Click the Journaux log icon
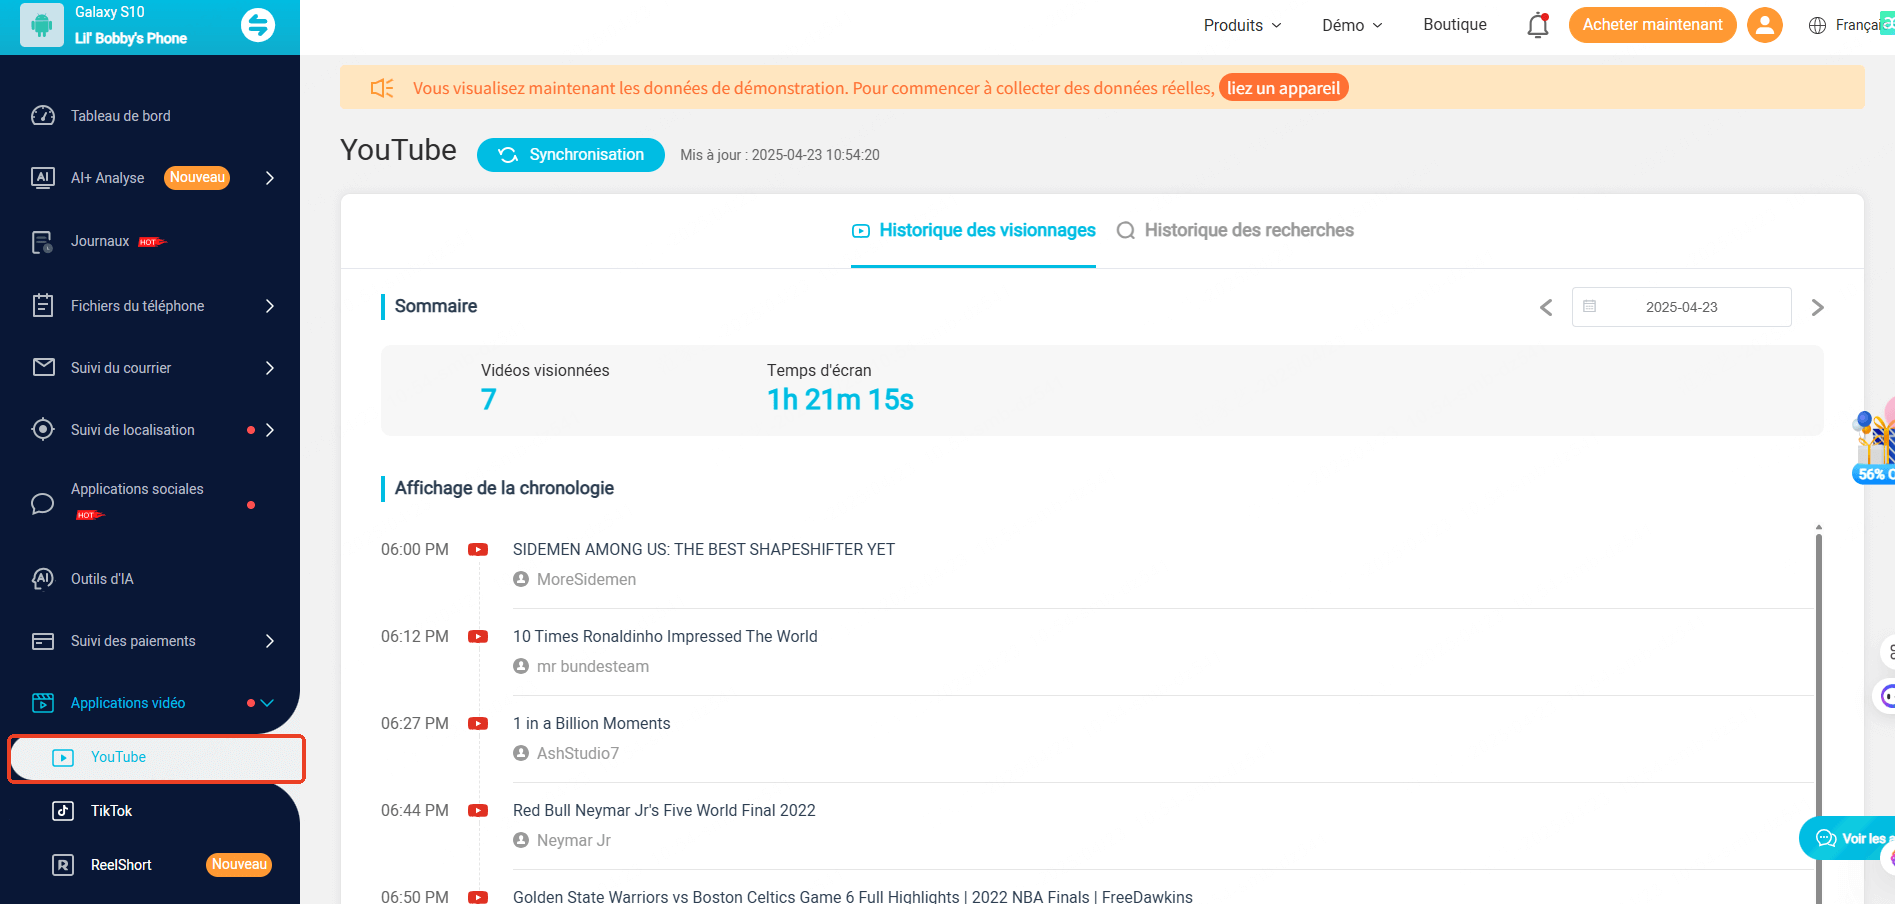This screenshot has width=1895, height=904. tap(43, 242)
